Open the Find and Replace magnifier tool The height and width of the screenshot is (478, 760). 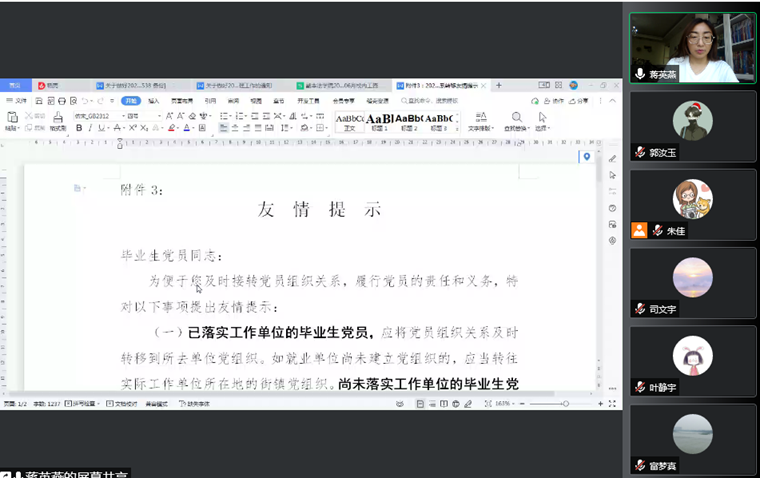516,118
